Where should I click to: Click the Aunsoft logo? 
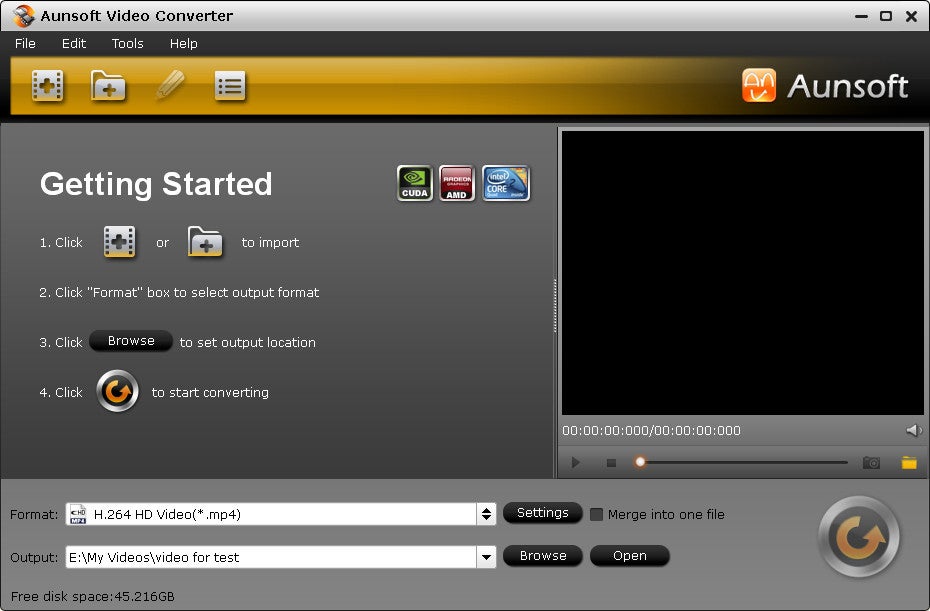pyautogui.click(x=824, y=86)
